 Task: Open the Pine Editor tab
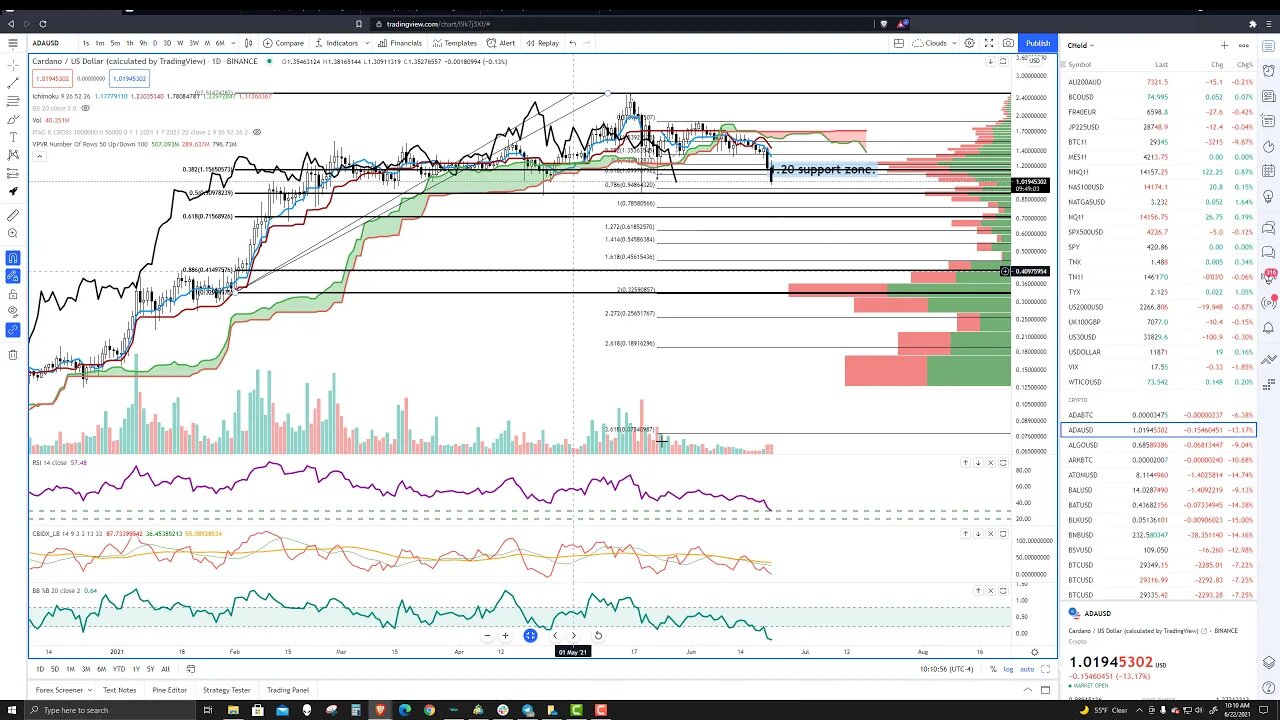click(x=170, y=690)
